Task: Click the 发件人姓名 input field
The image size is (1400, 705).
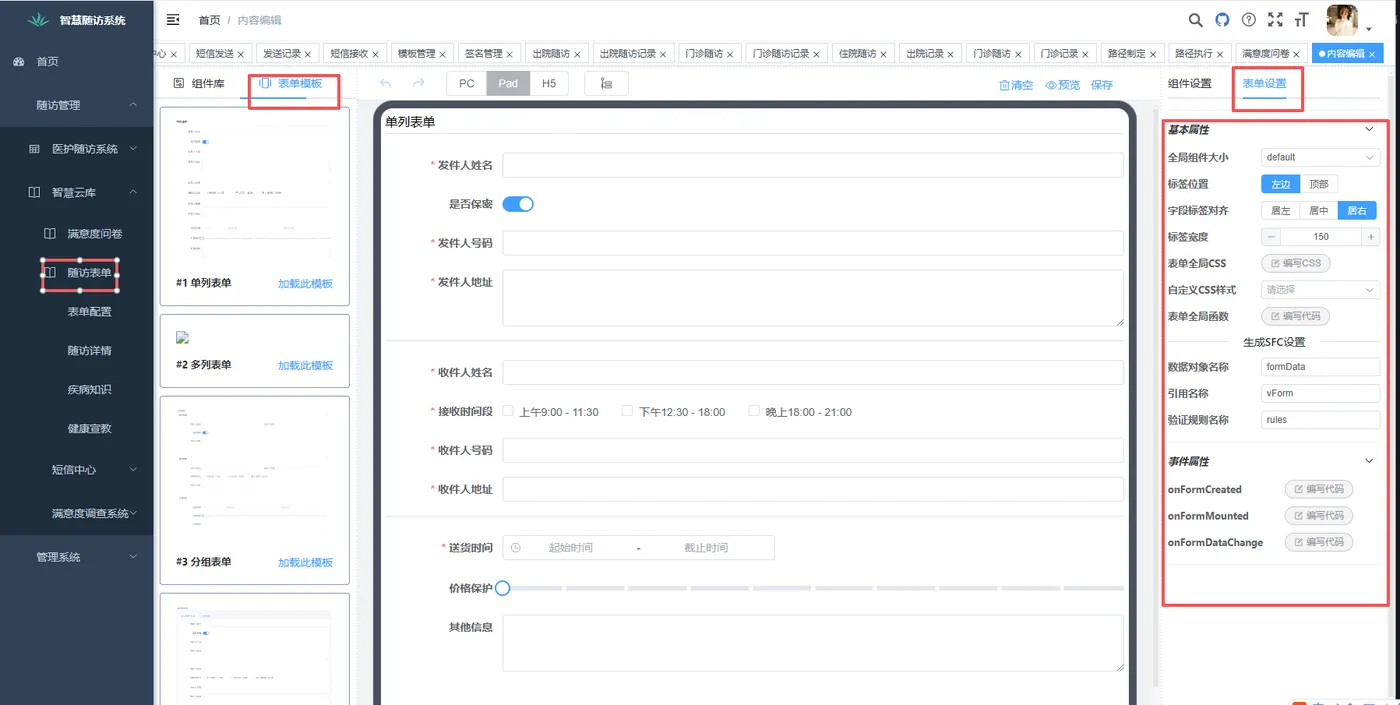Action: point(813,165)
